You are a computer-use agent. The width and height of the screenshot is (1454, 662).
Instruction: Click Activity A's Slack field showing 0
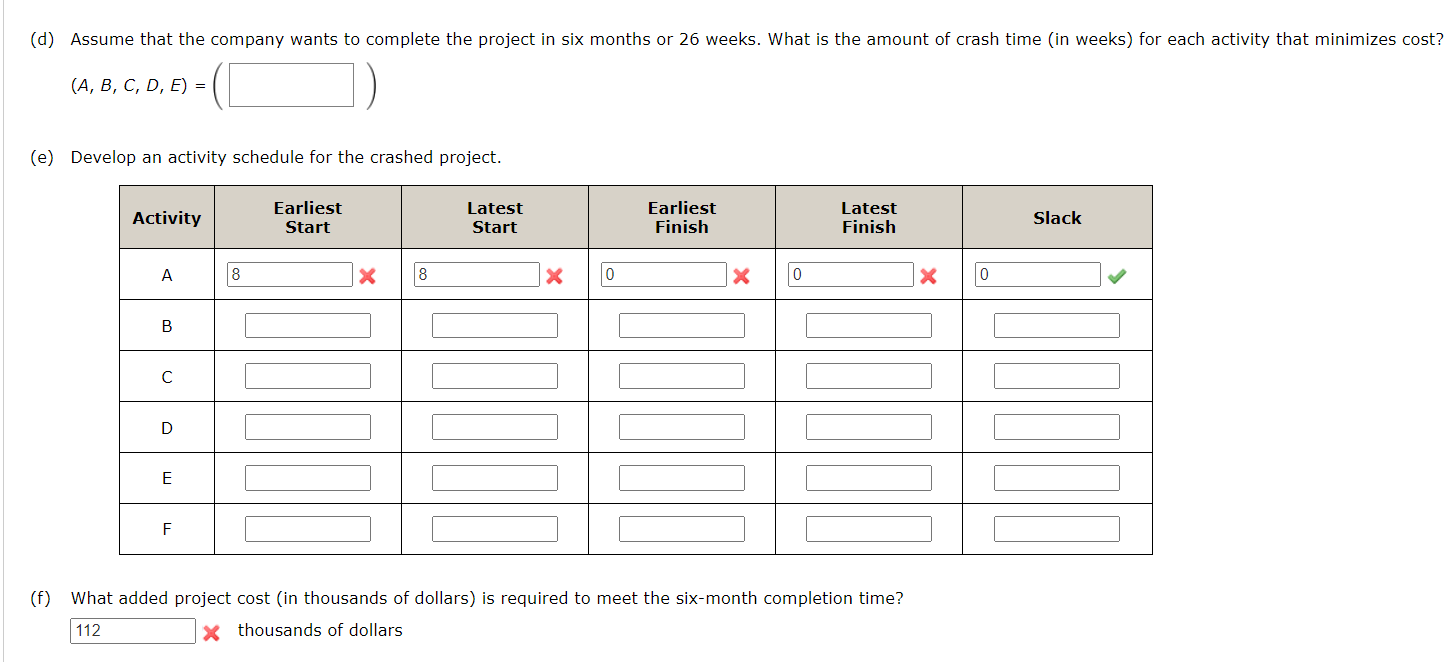tap(1037, 273)
